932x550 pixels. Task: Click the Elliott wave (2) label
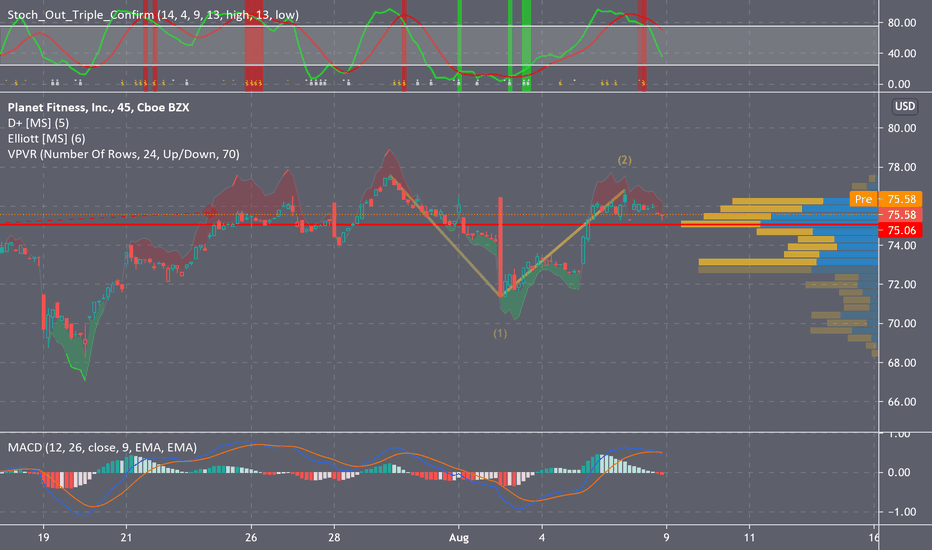coord(625,160)
